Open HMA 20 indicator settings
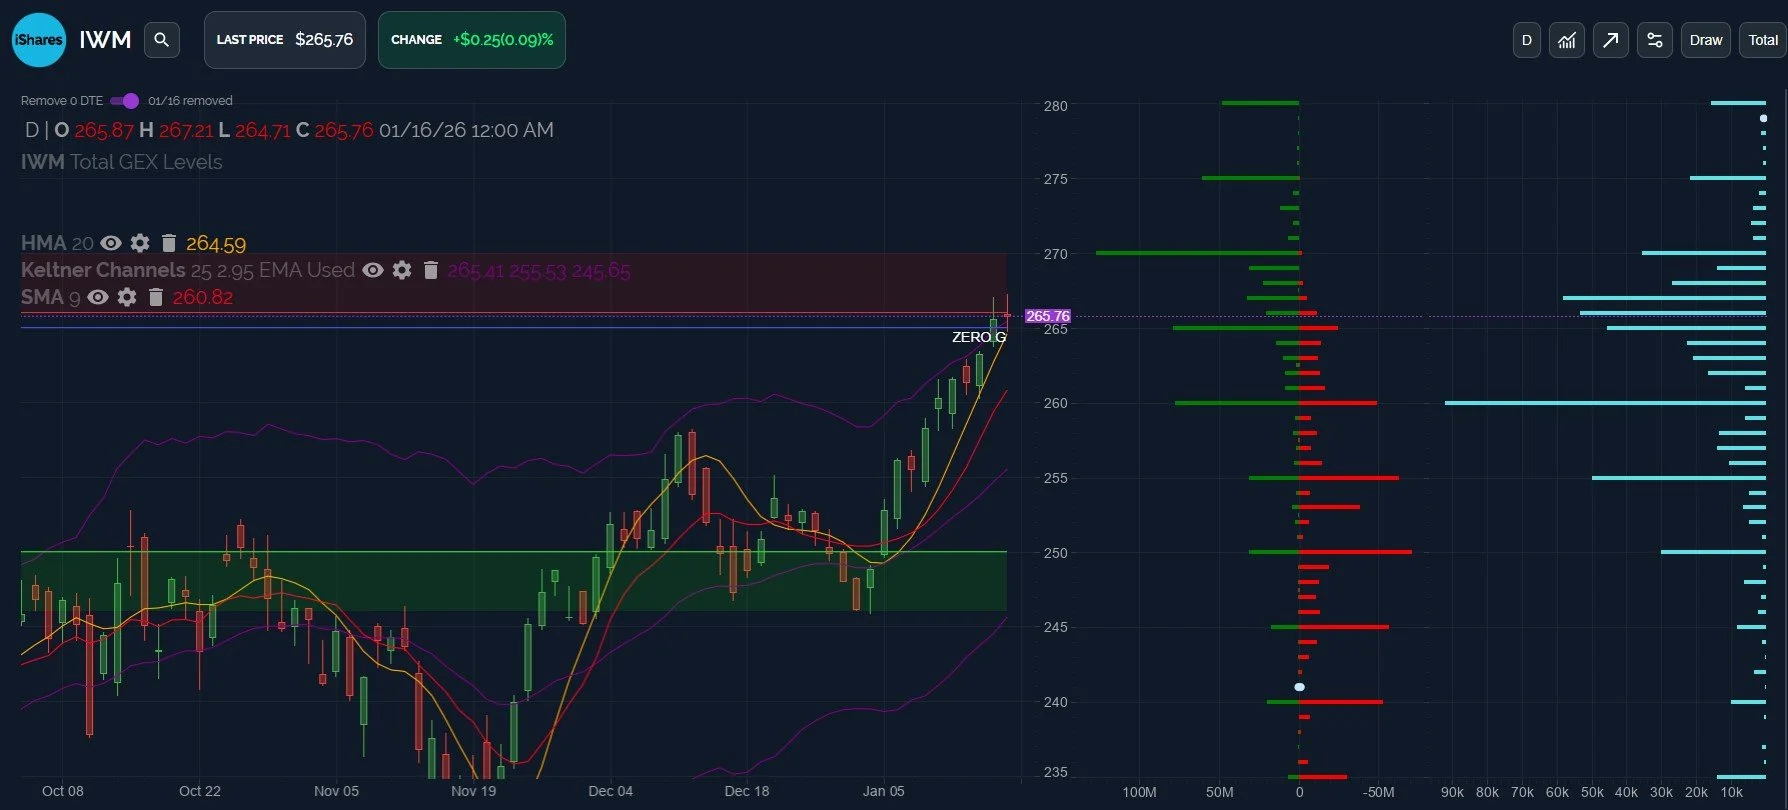Screen dimensions: 1788x810 (140, 243)
